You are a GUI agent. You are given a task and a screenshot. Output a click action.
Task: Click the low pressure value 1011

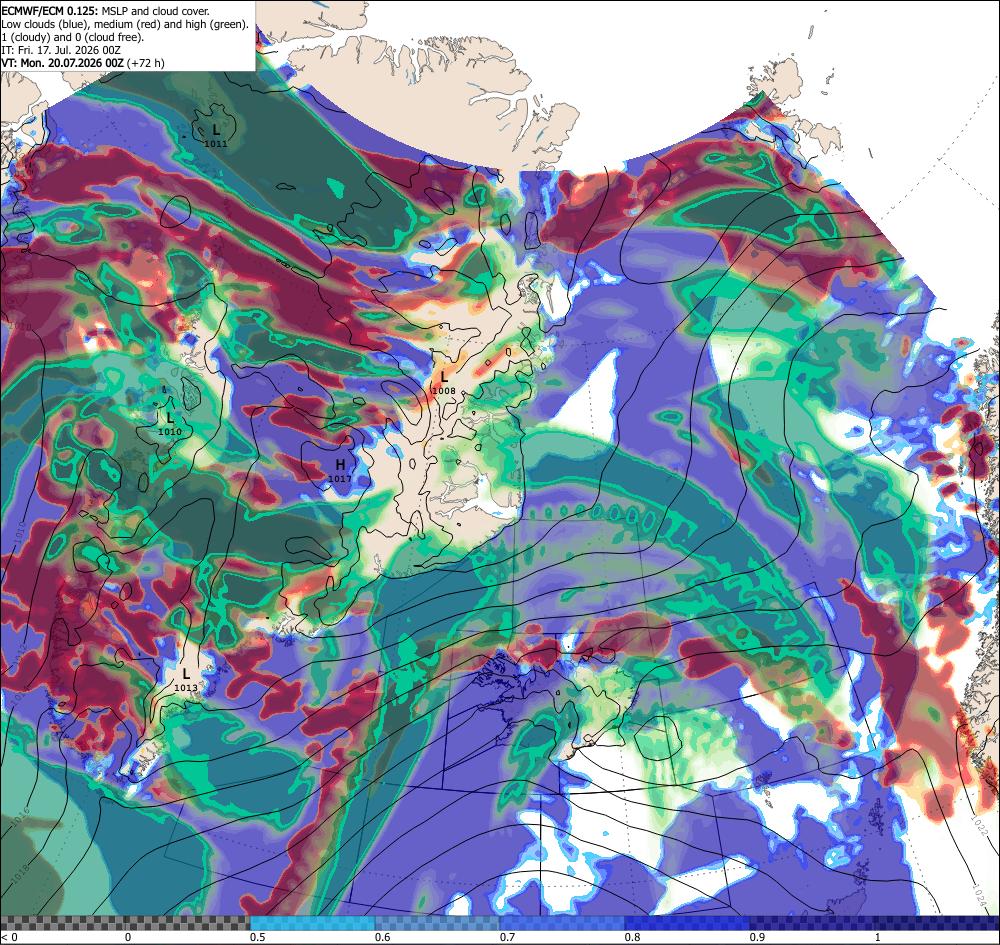216,143
